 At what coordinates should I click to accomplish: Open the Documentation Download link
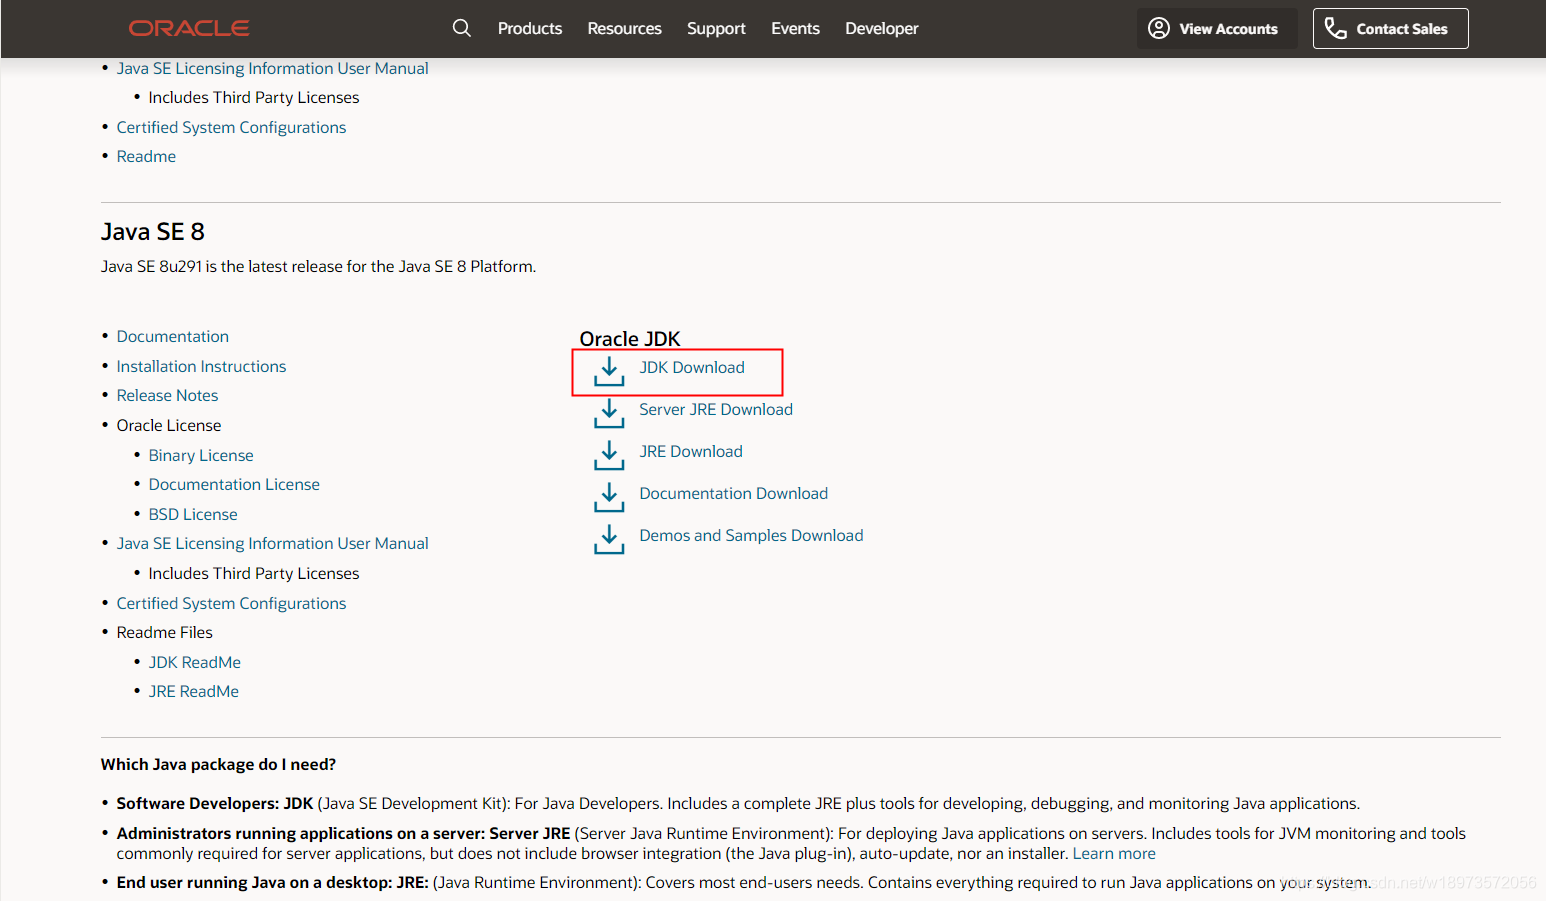pyautogui.click(x=734, y=493)
